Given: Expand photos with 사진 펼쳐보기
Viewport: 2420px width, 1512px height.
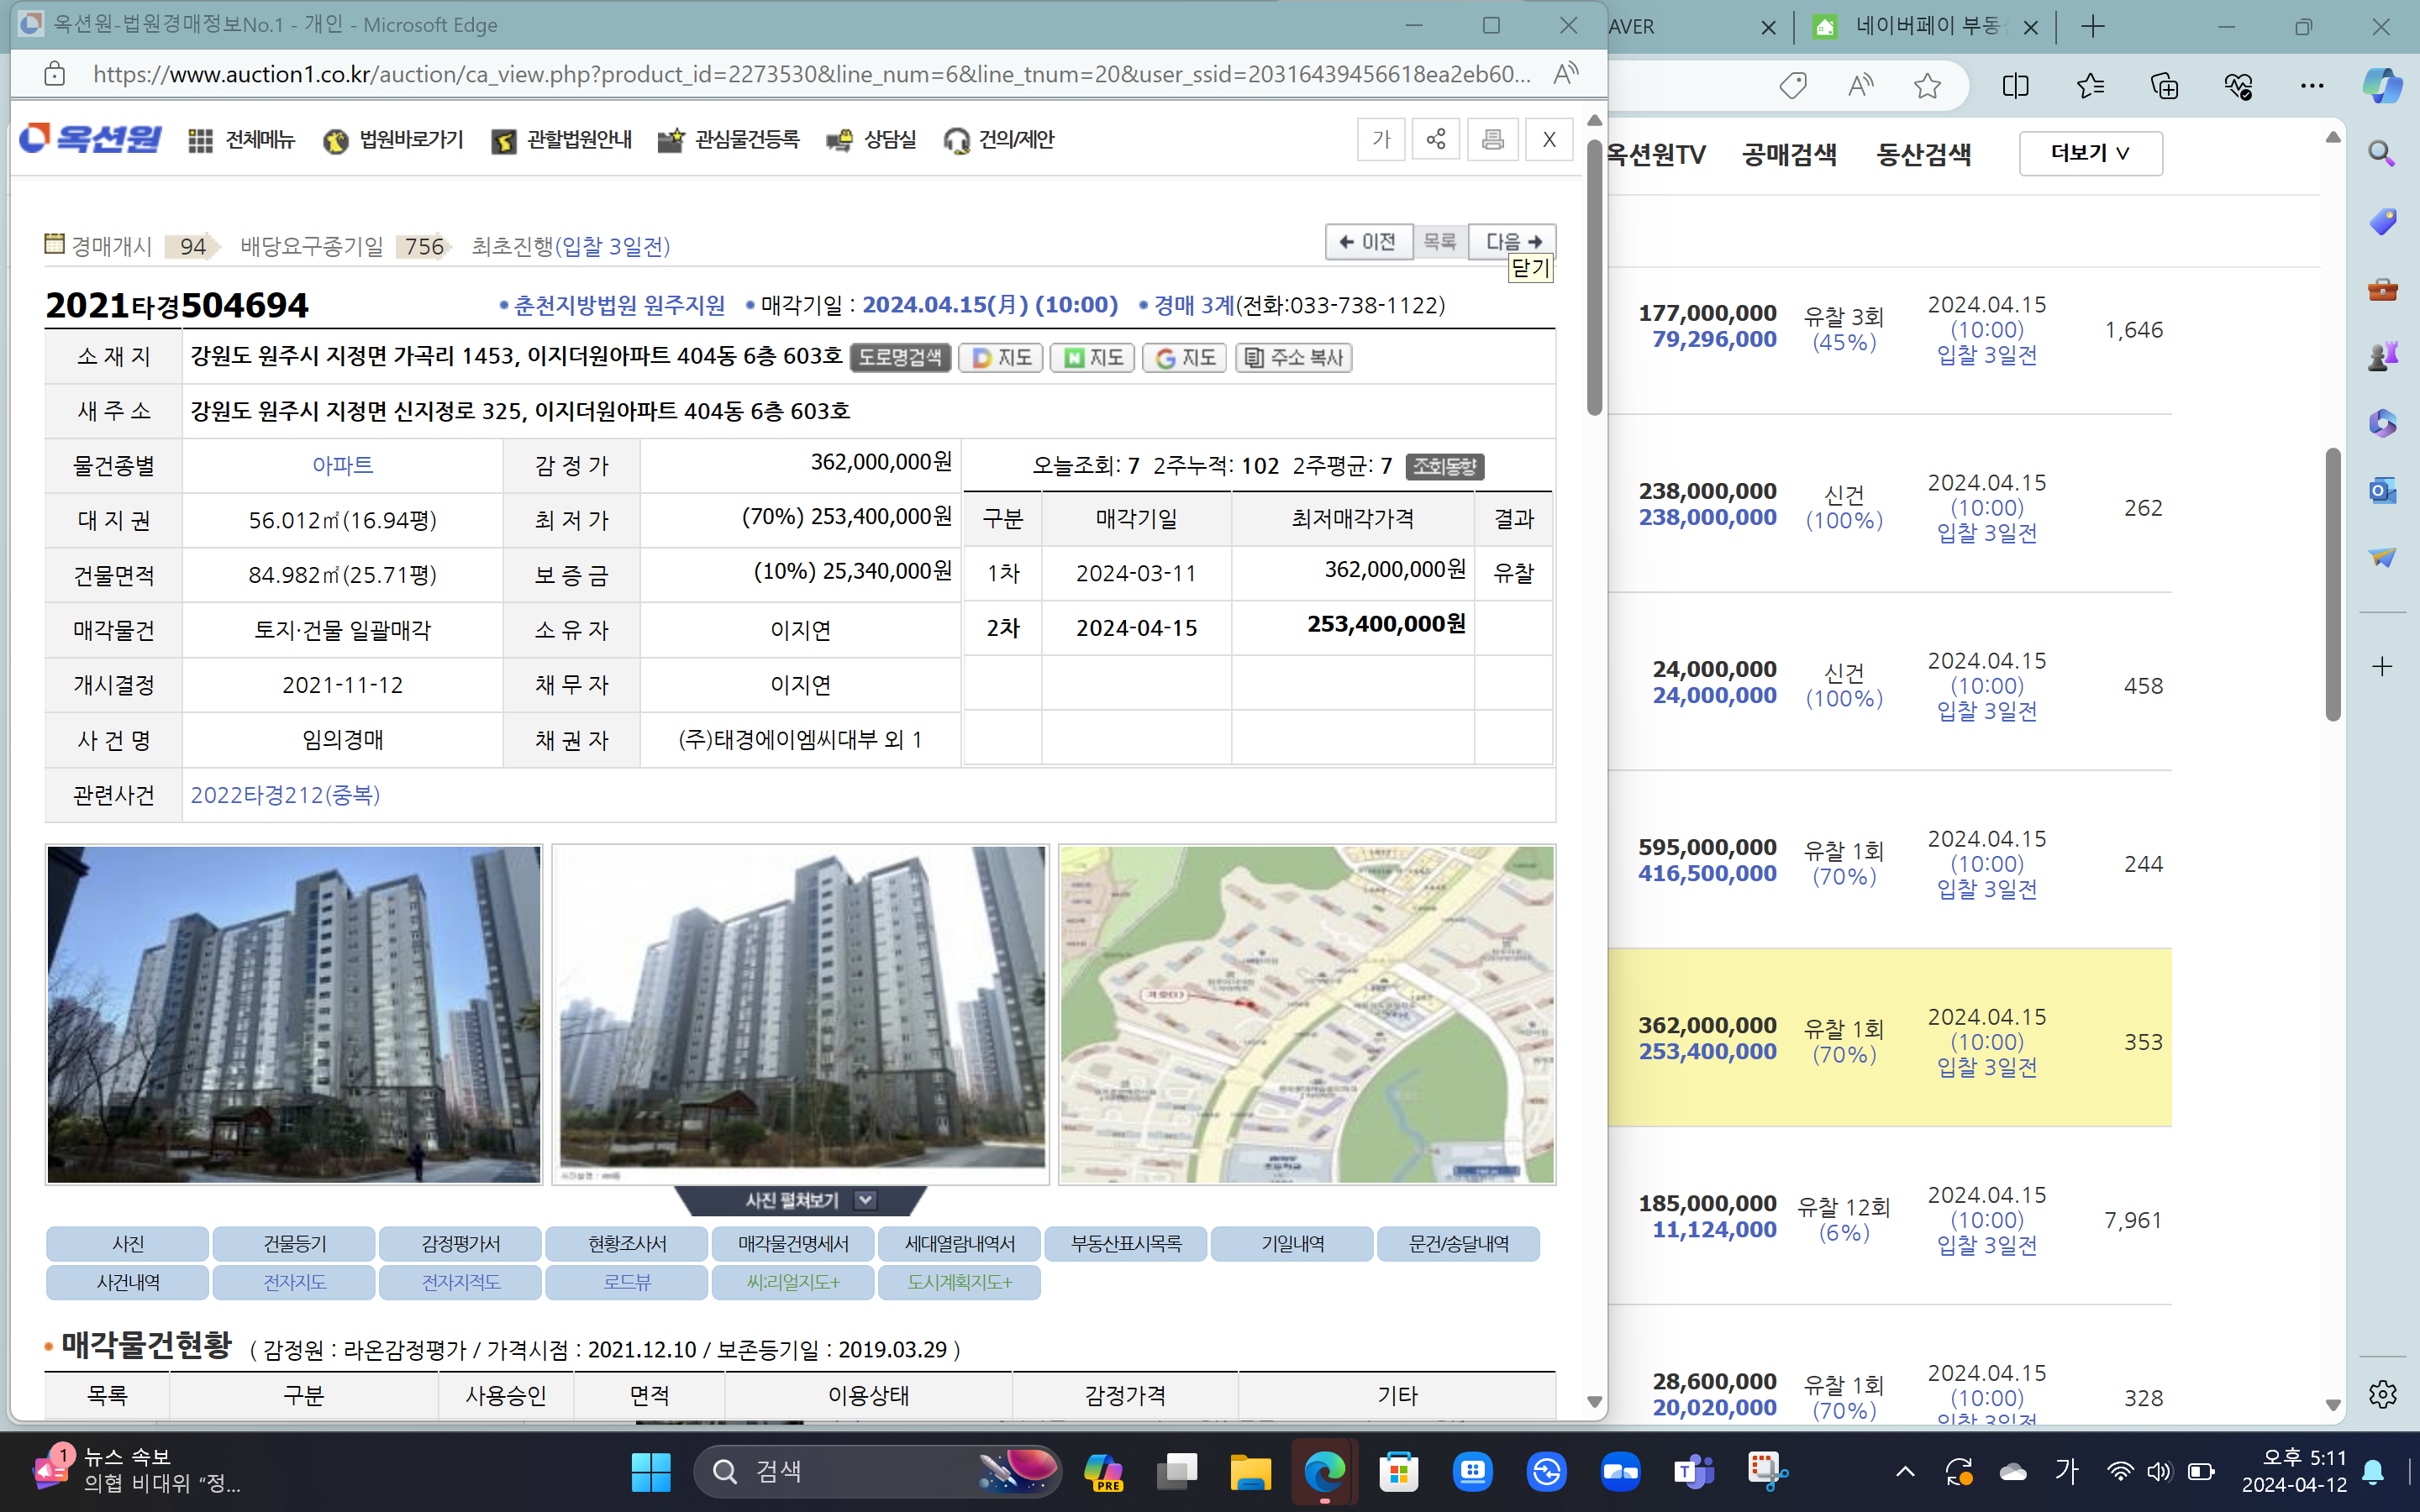Looking at the screenshot, I should (800, 1200).
